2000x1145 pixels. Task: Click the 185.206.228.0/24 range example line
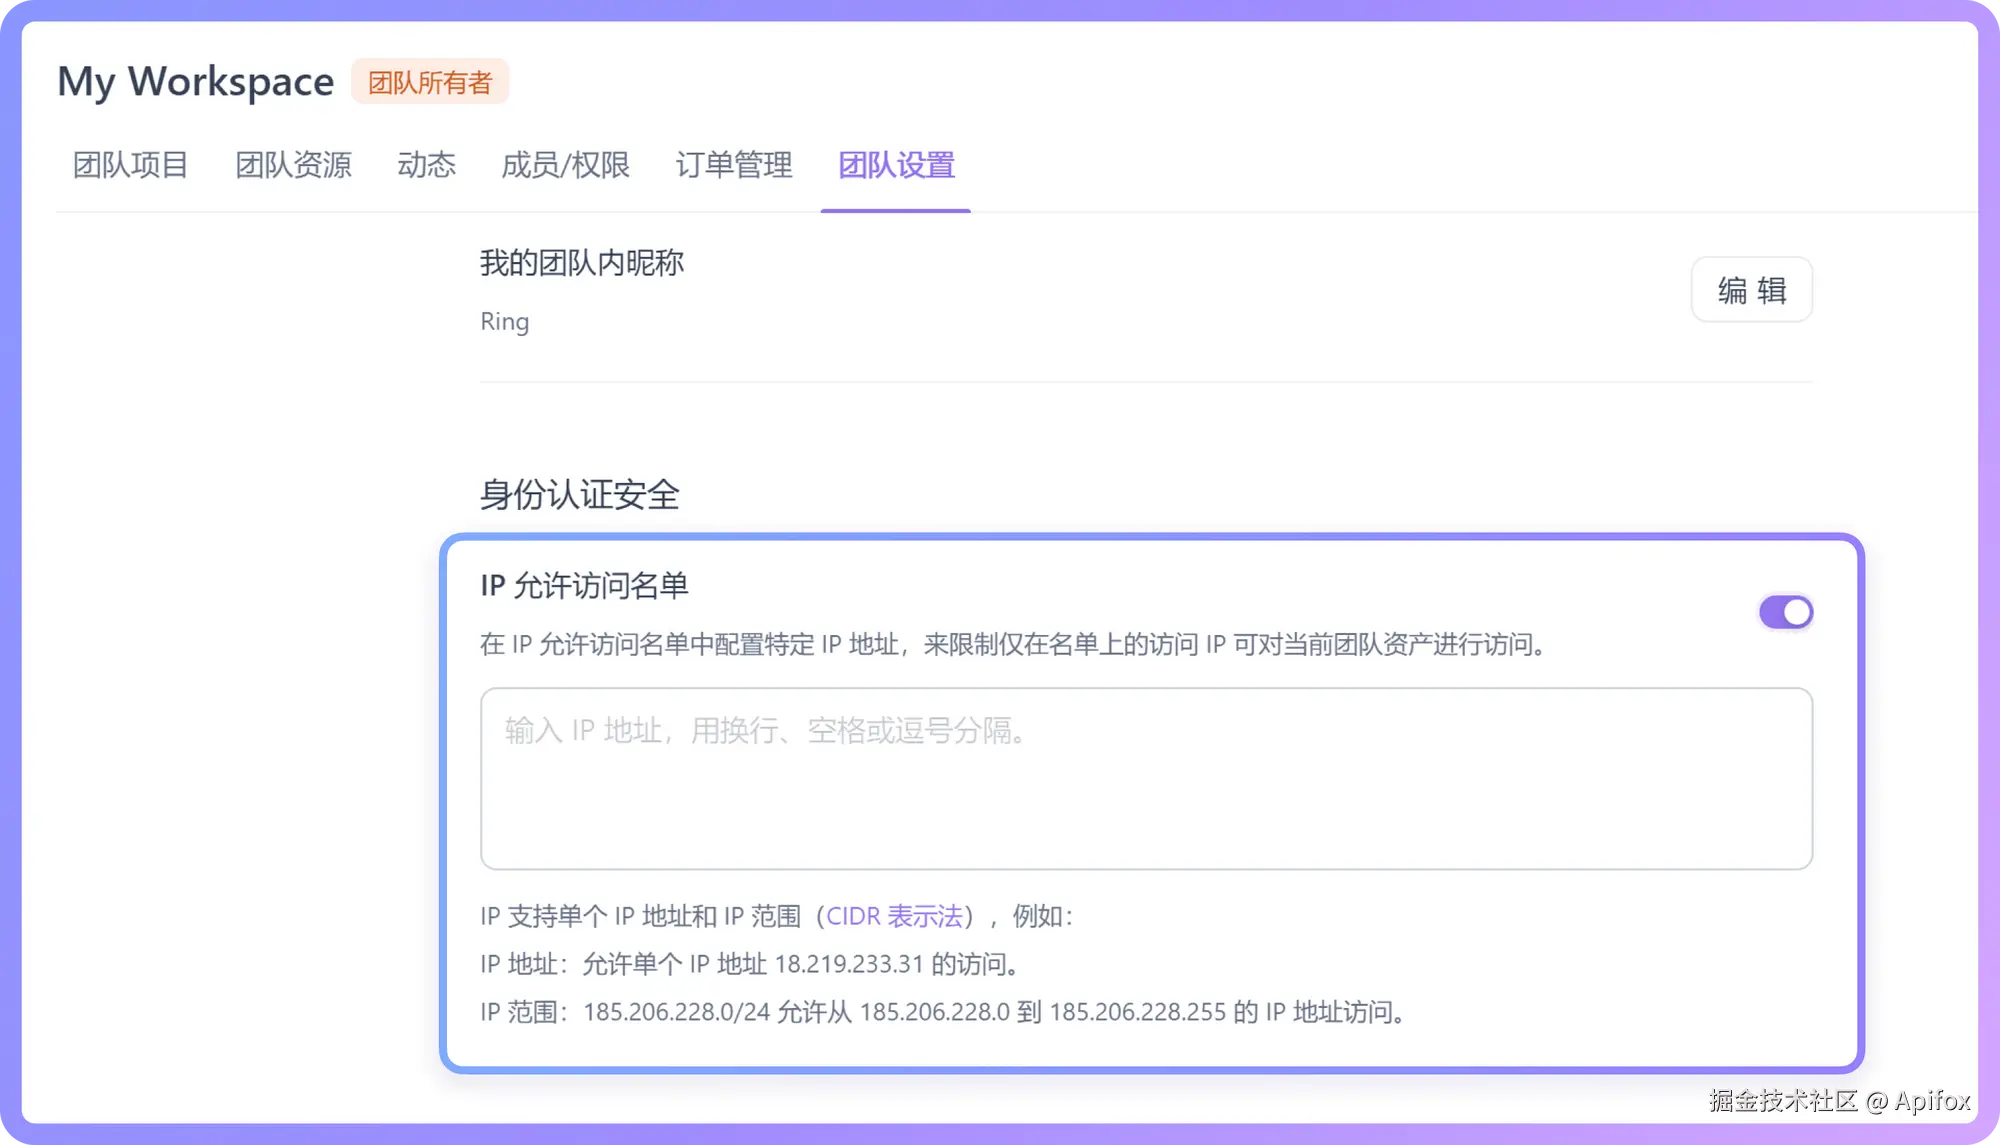point(944,1012)
